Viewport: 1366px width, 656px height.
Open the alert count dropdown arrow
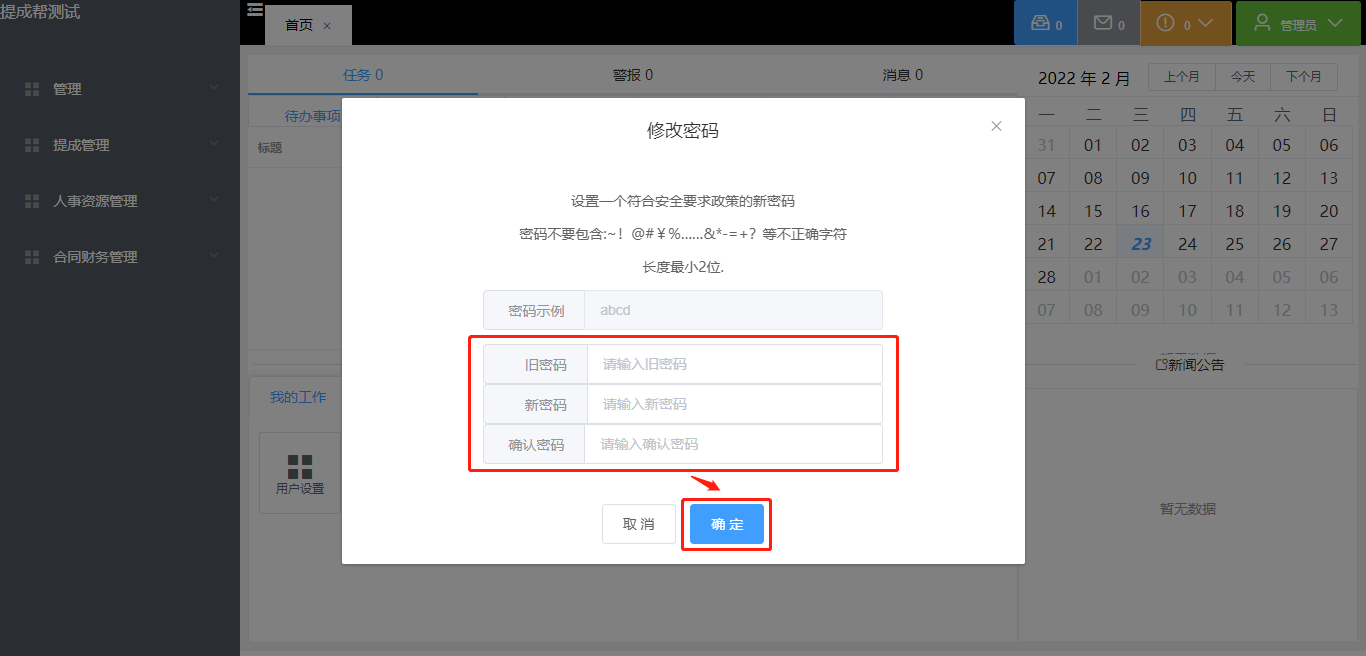pyautogui.click(x=1205, y=23)
